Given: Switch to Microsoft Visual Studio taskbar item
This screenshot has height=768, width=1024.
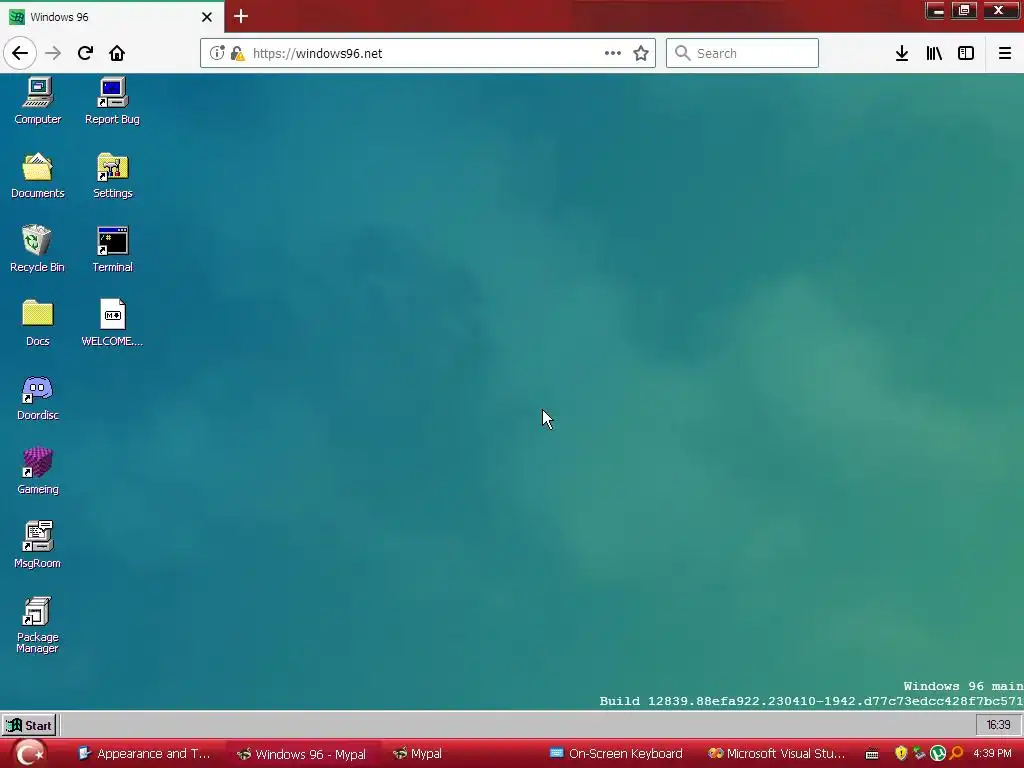Looking at the screenshot, I should pos(776,754).
